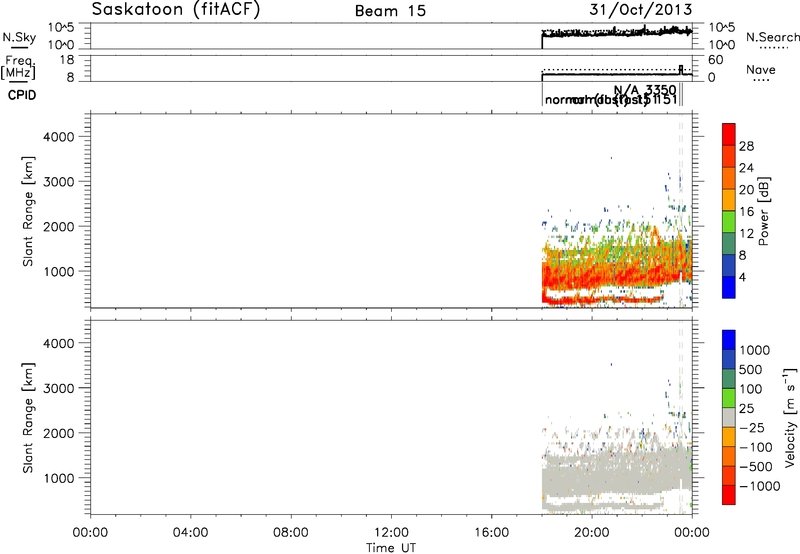Click the 'N.Sky' legend label
Image resolution: width=800 pixels, height=554 pixels.
19,37
